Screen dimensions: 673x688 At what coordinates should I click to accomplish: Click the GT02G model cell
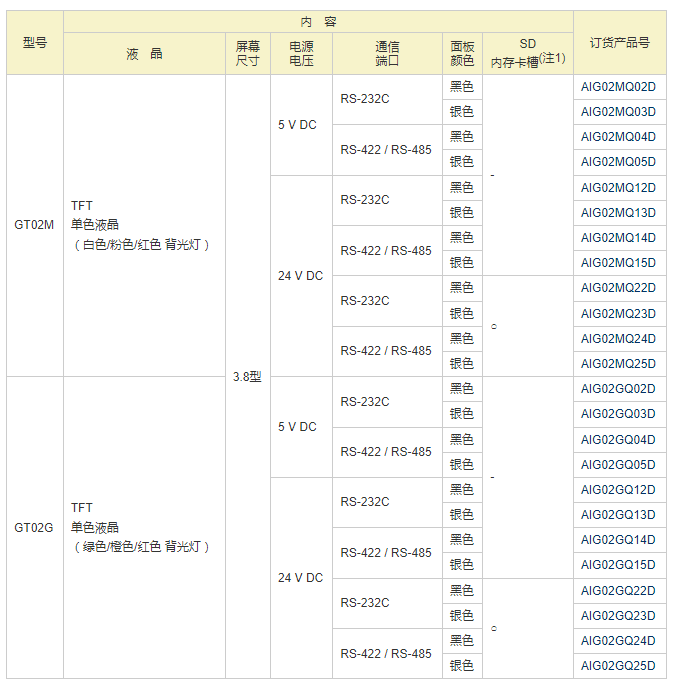coord(34,527)
